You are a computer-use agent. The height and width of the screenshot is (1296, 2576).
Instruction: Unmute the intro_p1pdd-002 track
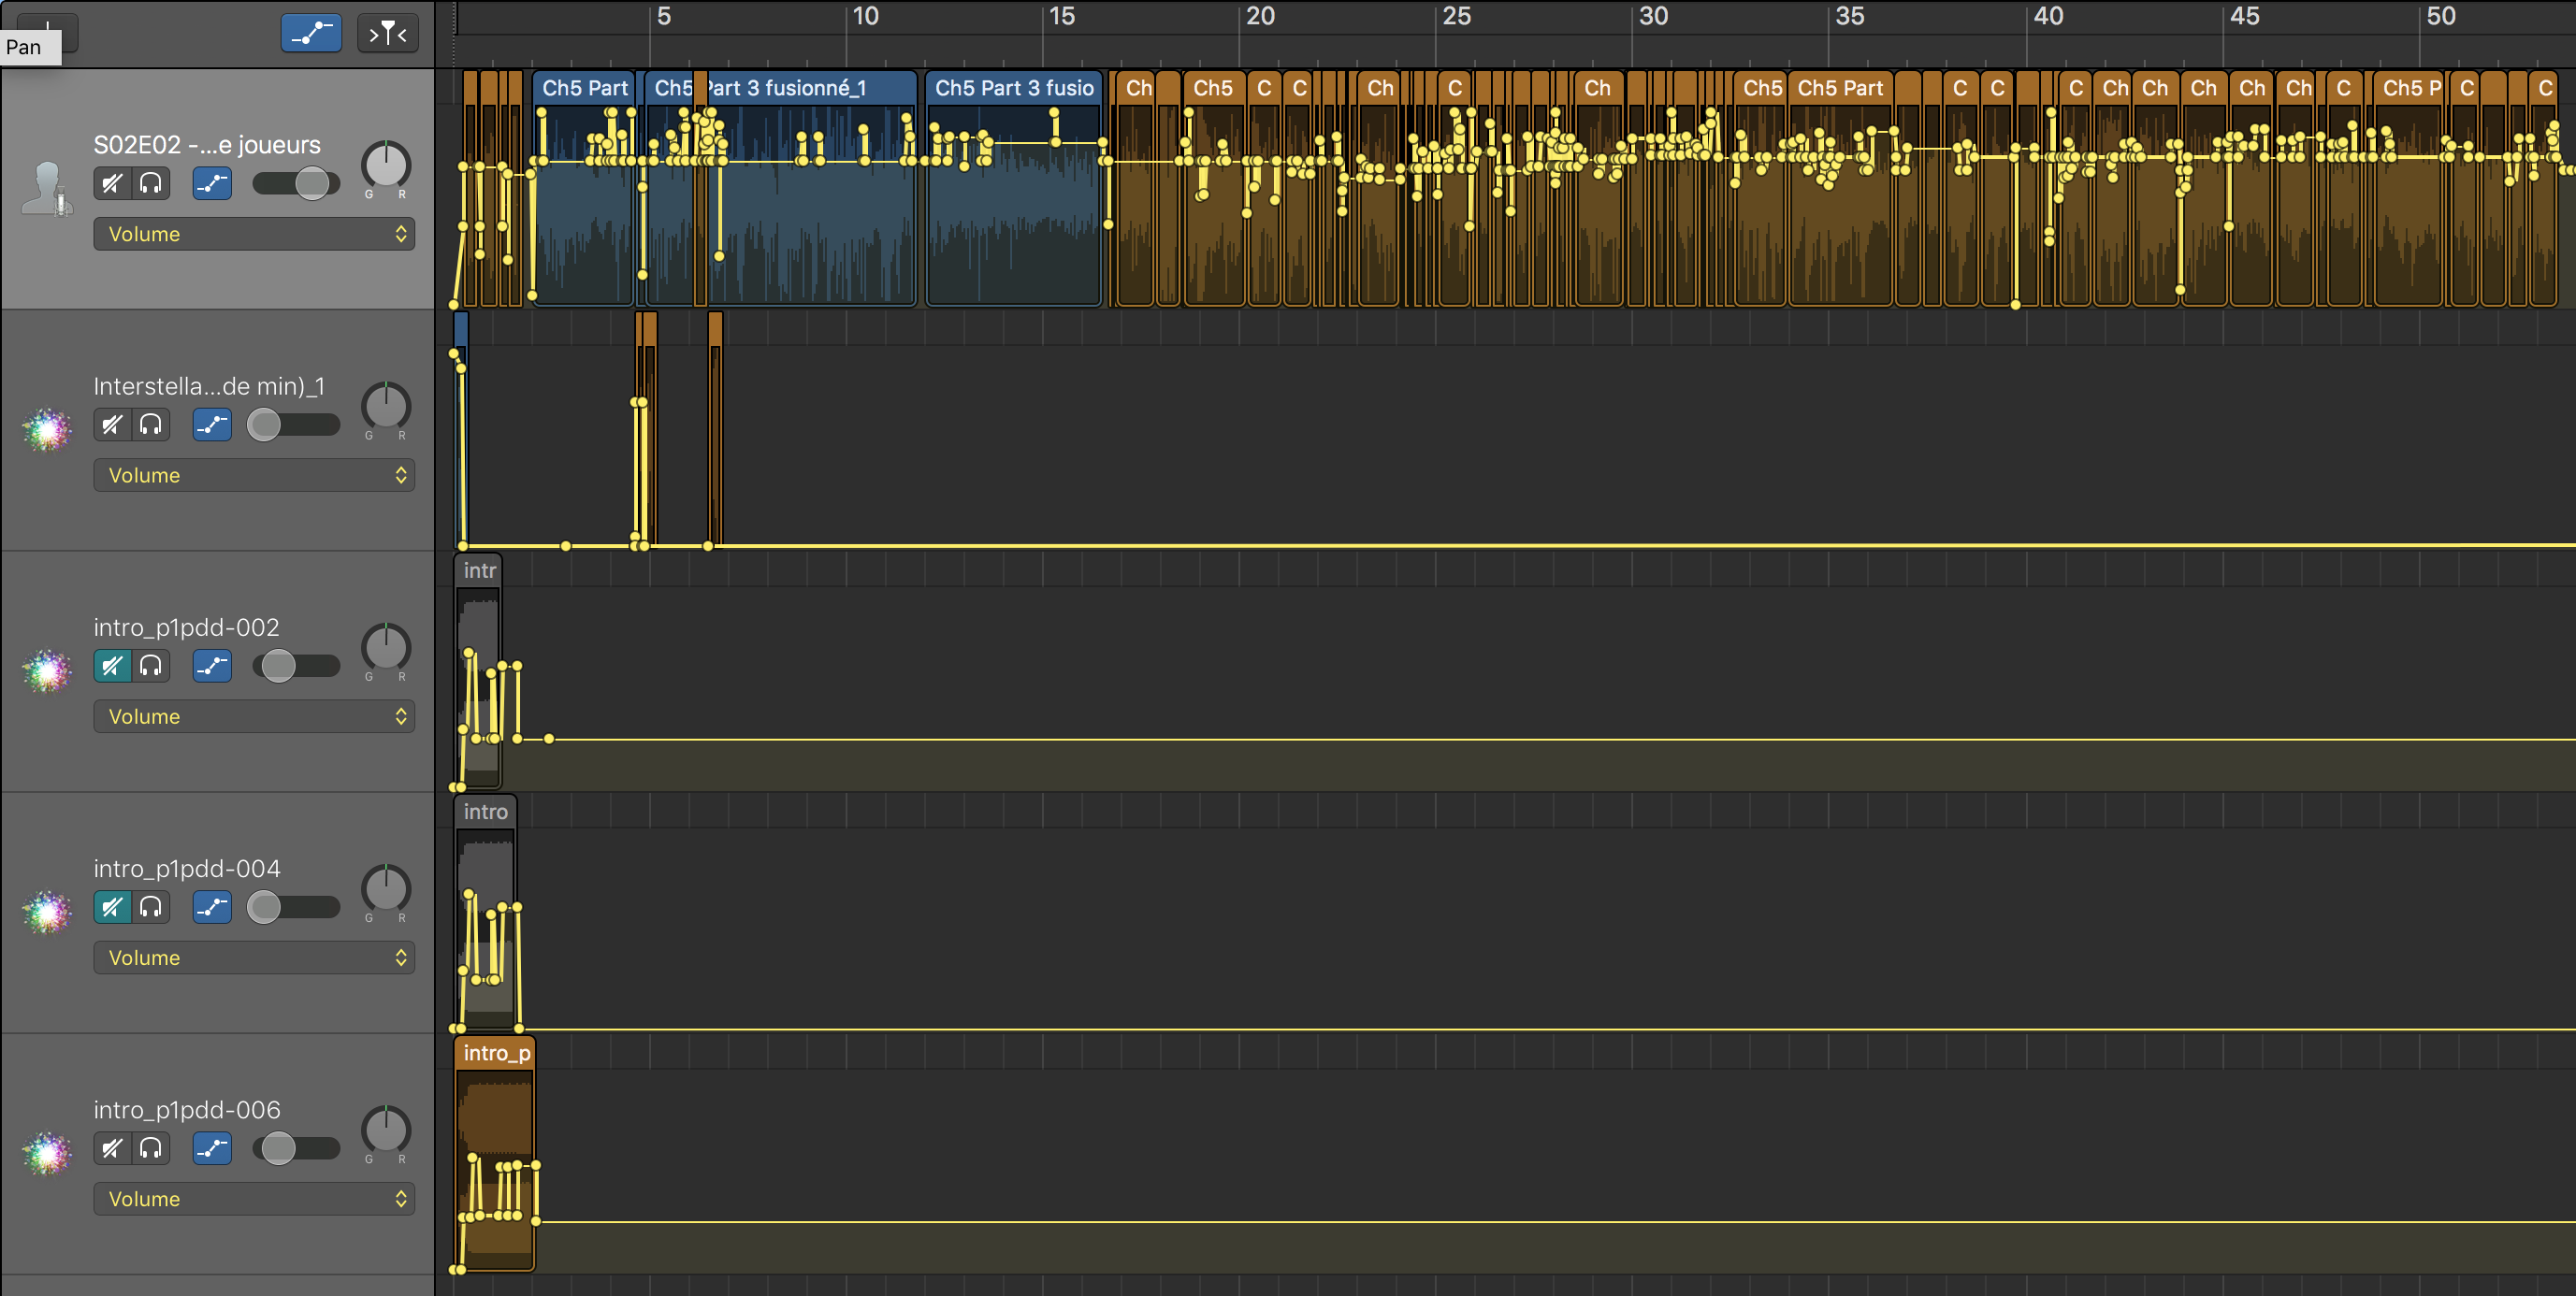pyautogui.click(x=113, y=666)
